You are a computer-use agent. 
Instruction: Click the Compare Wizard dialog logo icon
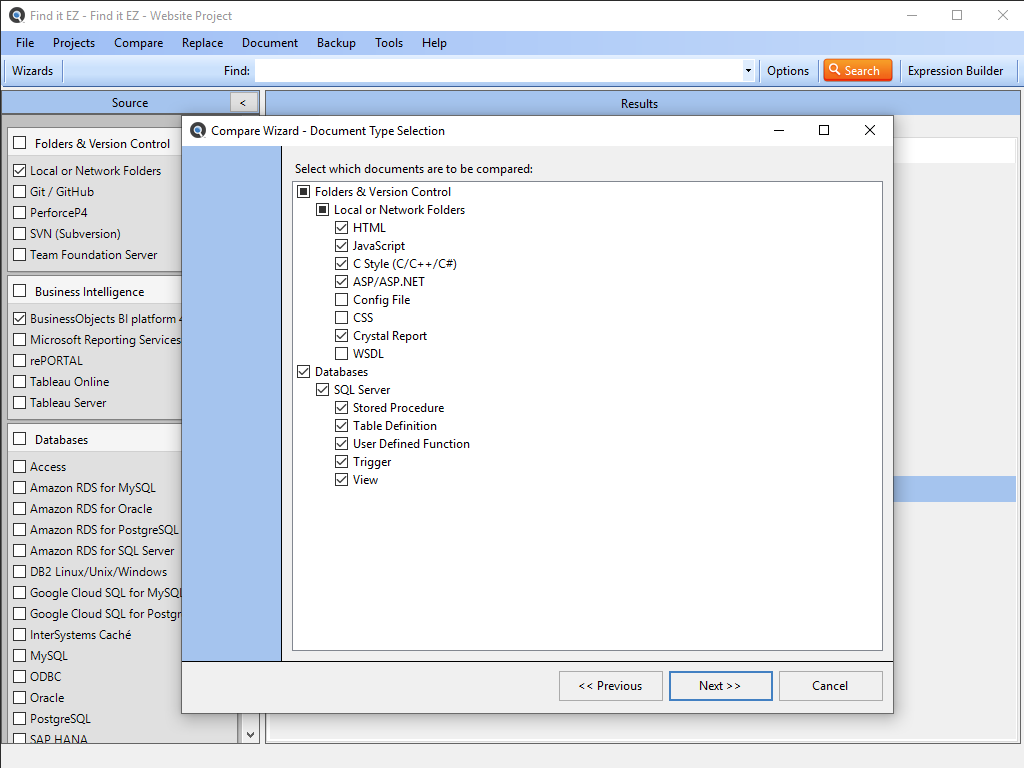(x=198, y=130)
